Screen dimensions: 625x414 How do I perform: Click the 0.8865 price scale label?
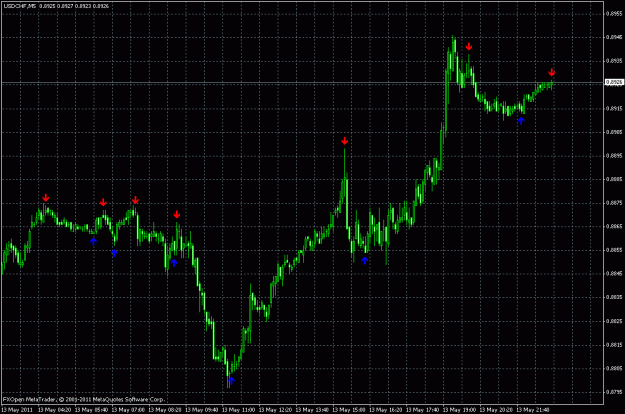point(614,226)
